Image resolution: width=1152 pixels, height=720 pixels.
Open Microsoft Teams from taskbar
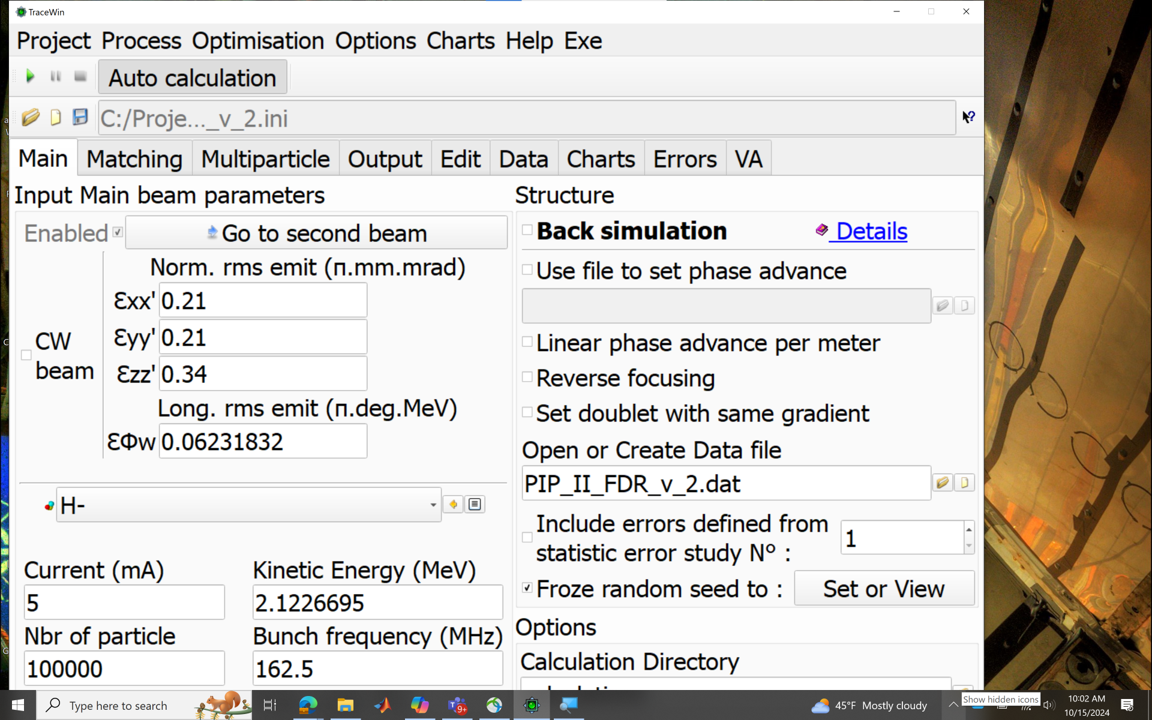(x=457, y=705)
